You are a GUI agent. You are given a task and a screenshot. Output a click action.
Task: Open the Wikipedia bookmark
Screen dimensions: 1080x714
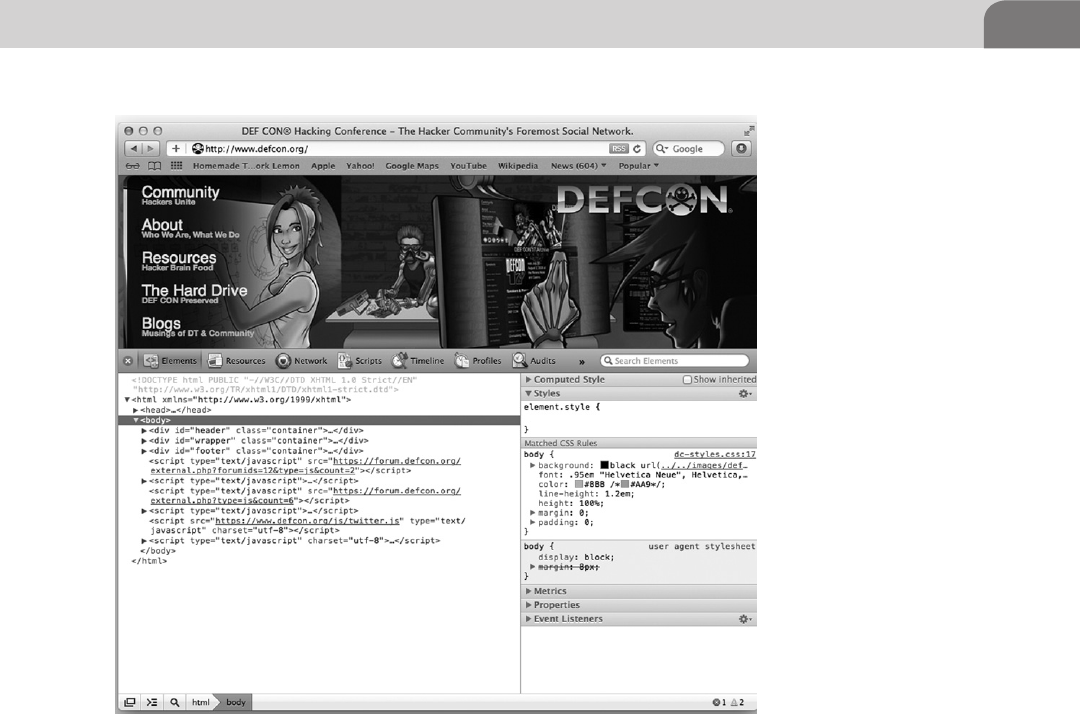point(518,166)
